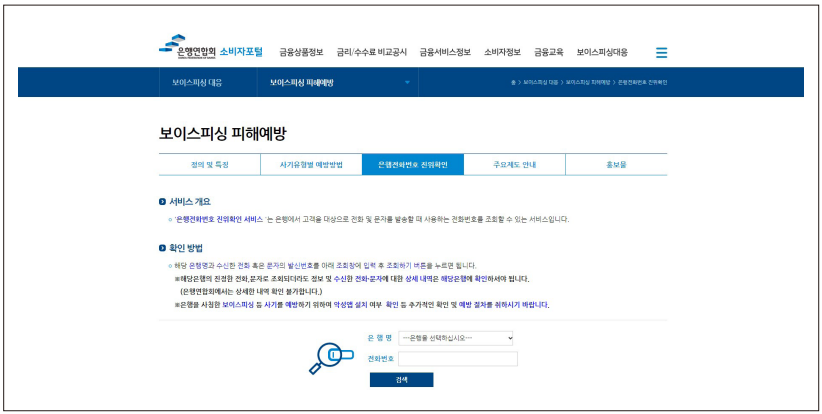
Task: Open the hamburger menu icon
Action: click(x=661, y=52)
